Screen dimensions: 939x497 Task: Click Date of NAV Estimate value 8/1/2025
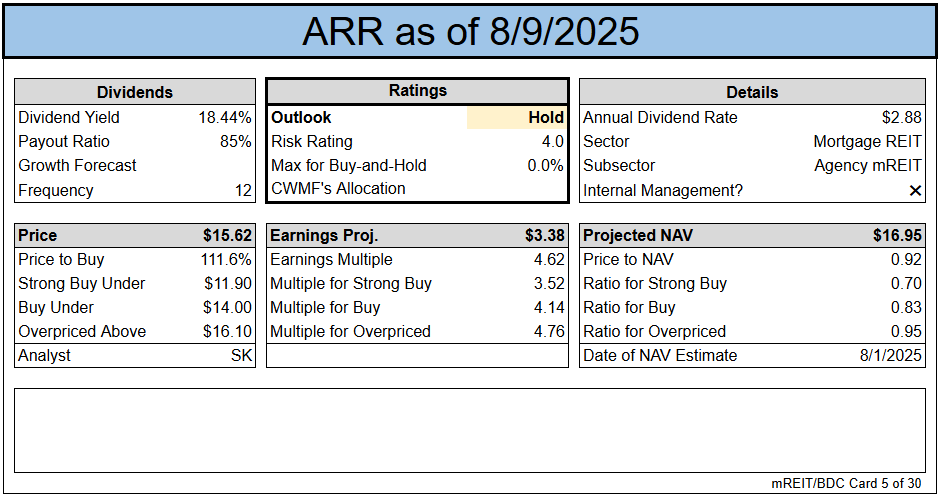tap(890, 355)
